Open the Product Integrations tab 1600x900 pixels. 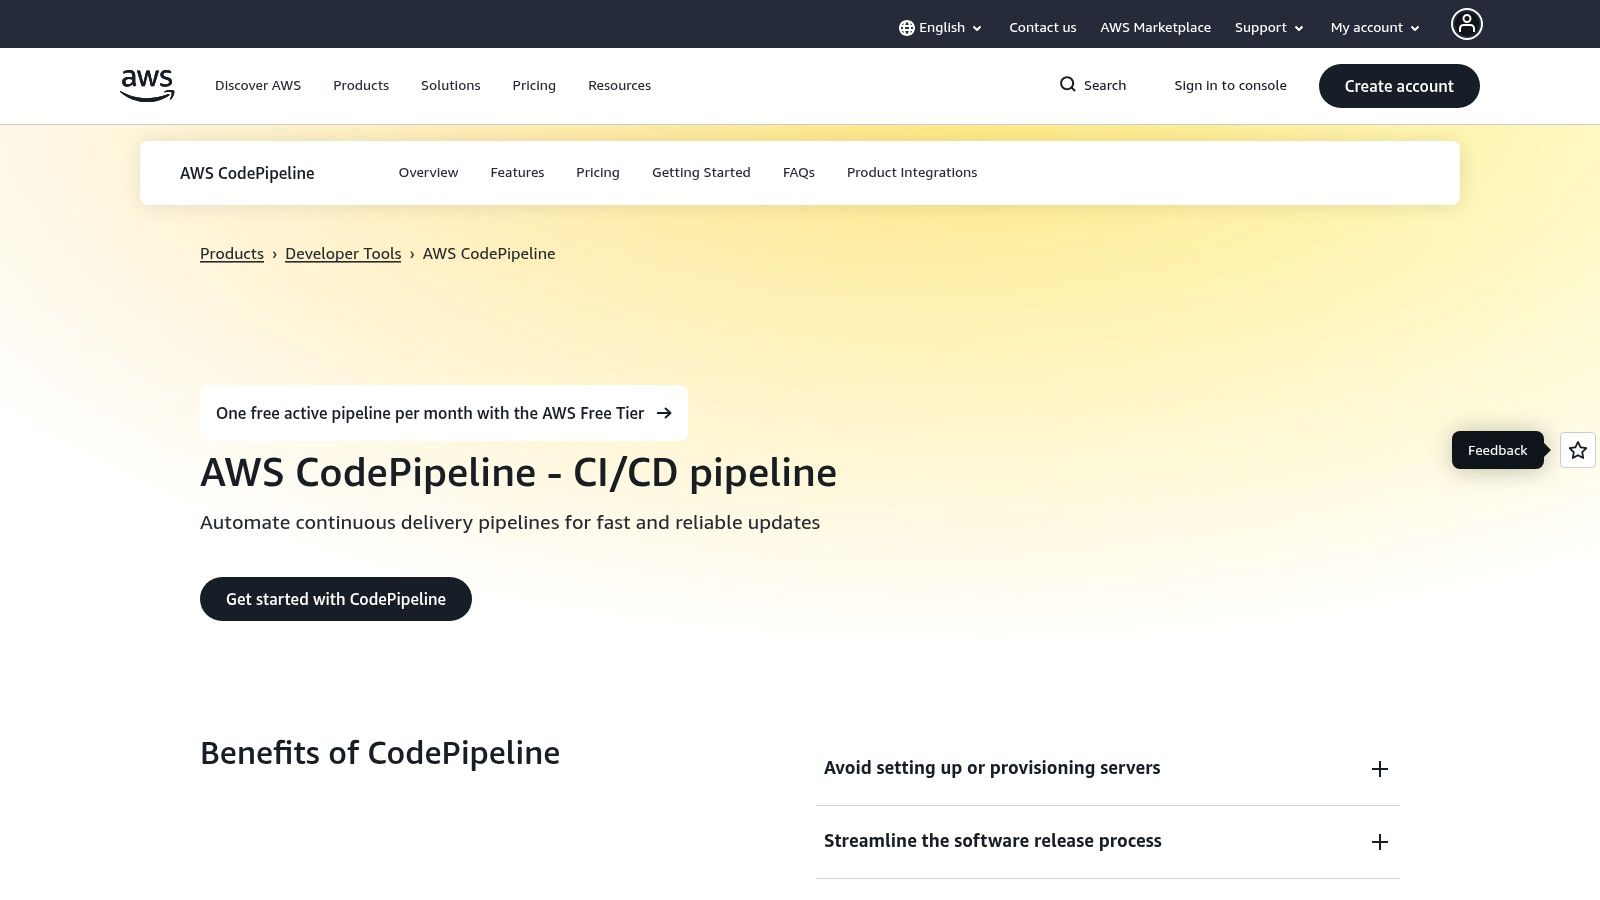point(912,173)
